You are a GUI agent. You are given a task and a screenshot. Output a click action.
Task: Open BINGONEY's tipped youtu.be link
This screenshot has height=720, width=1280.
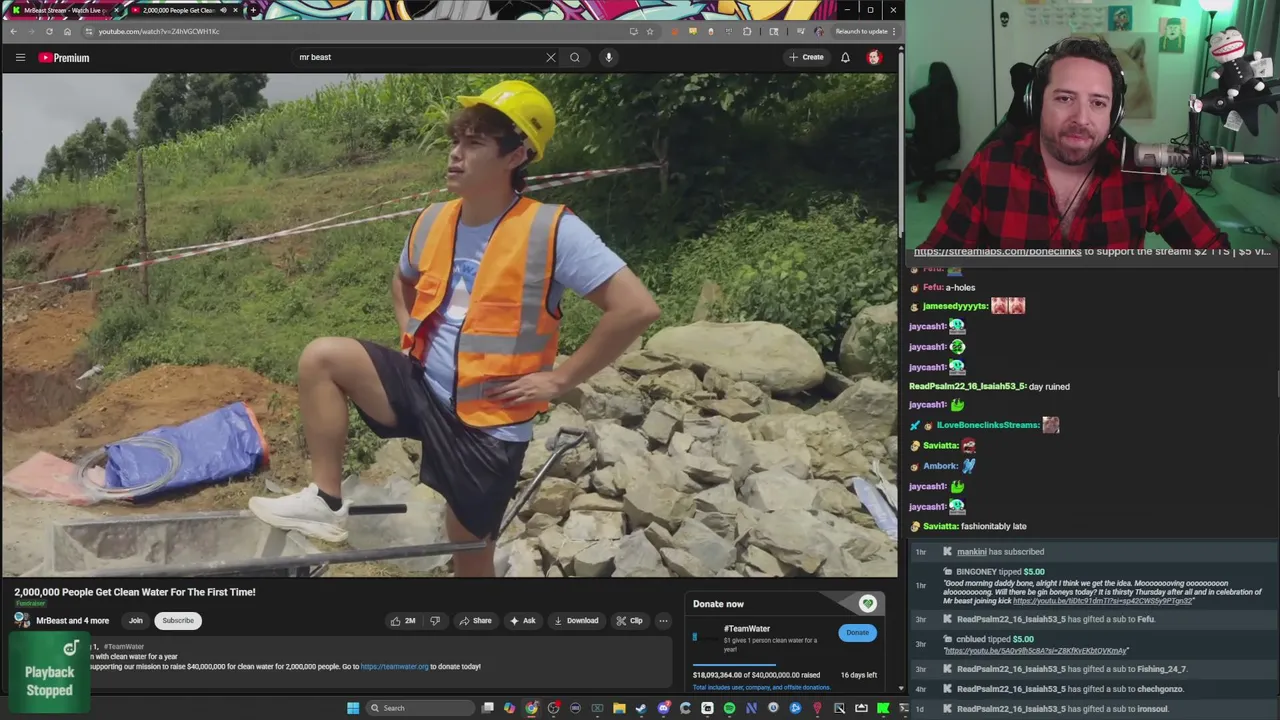[x=1103, y=601]
